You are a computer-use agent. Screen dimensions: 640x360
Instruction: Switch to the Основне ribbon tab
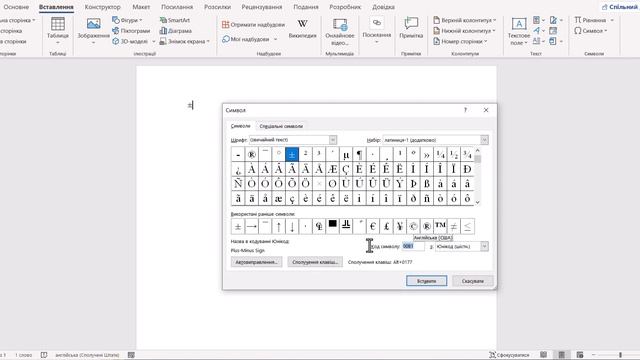click(x=16, y=7)
